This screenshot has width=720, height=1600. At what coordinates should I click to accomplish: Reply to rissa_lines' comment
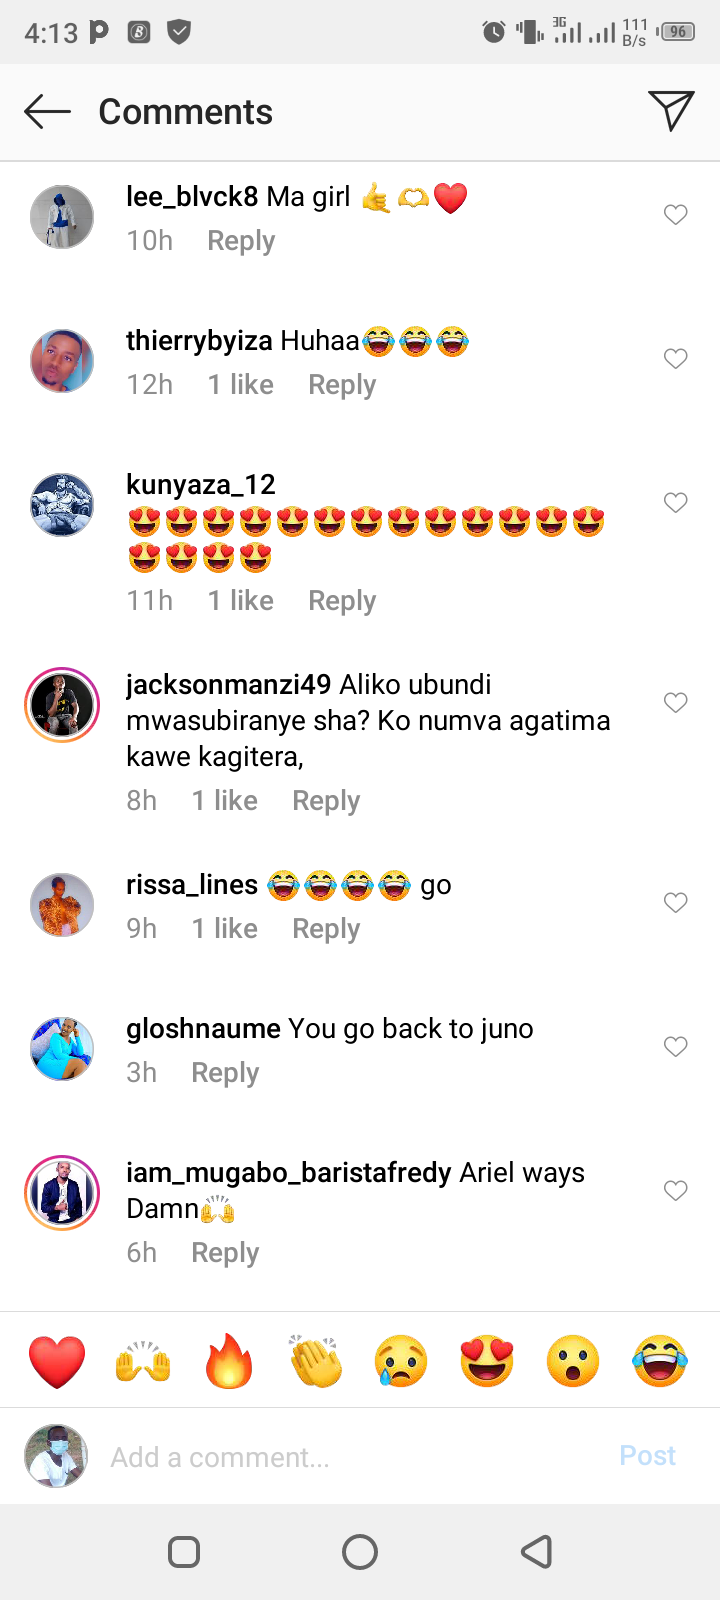click(x=326, y=929)
